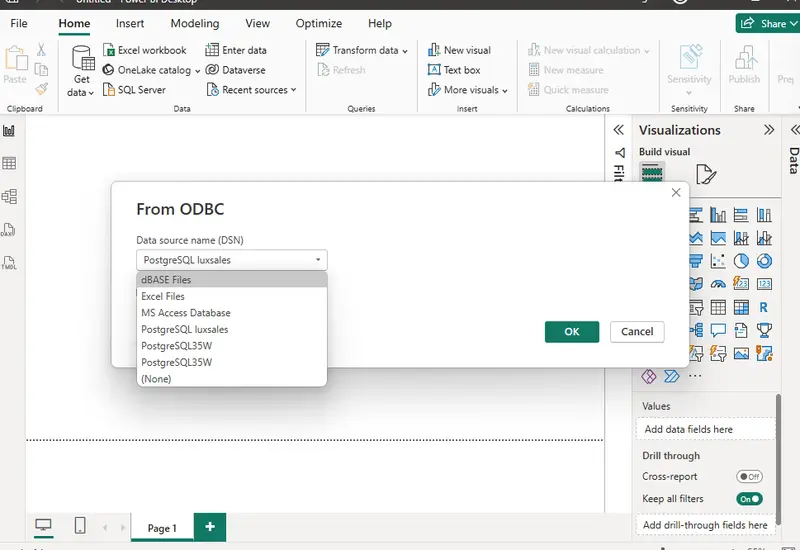Open the DAX query view icon
Image resolution: width=800 pixels, height=550 pixels.
tap(8, 230)
